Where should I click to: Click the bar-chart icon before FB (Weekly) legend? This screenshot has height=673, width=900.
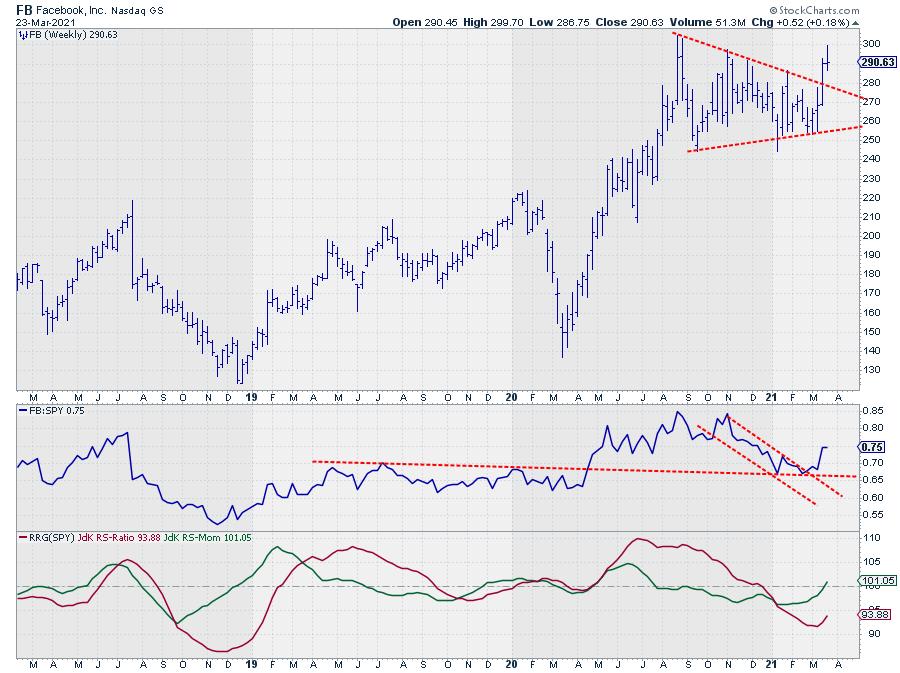point(23,35)
